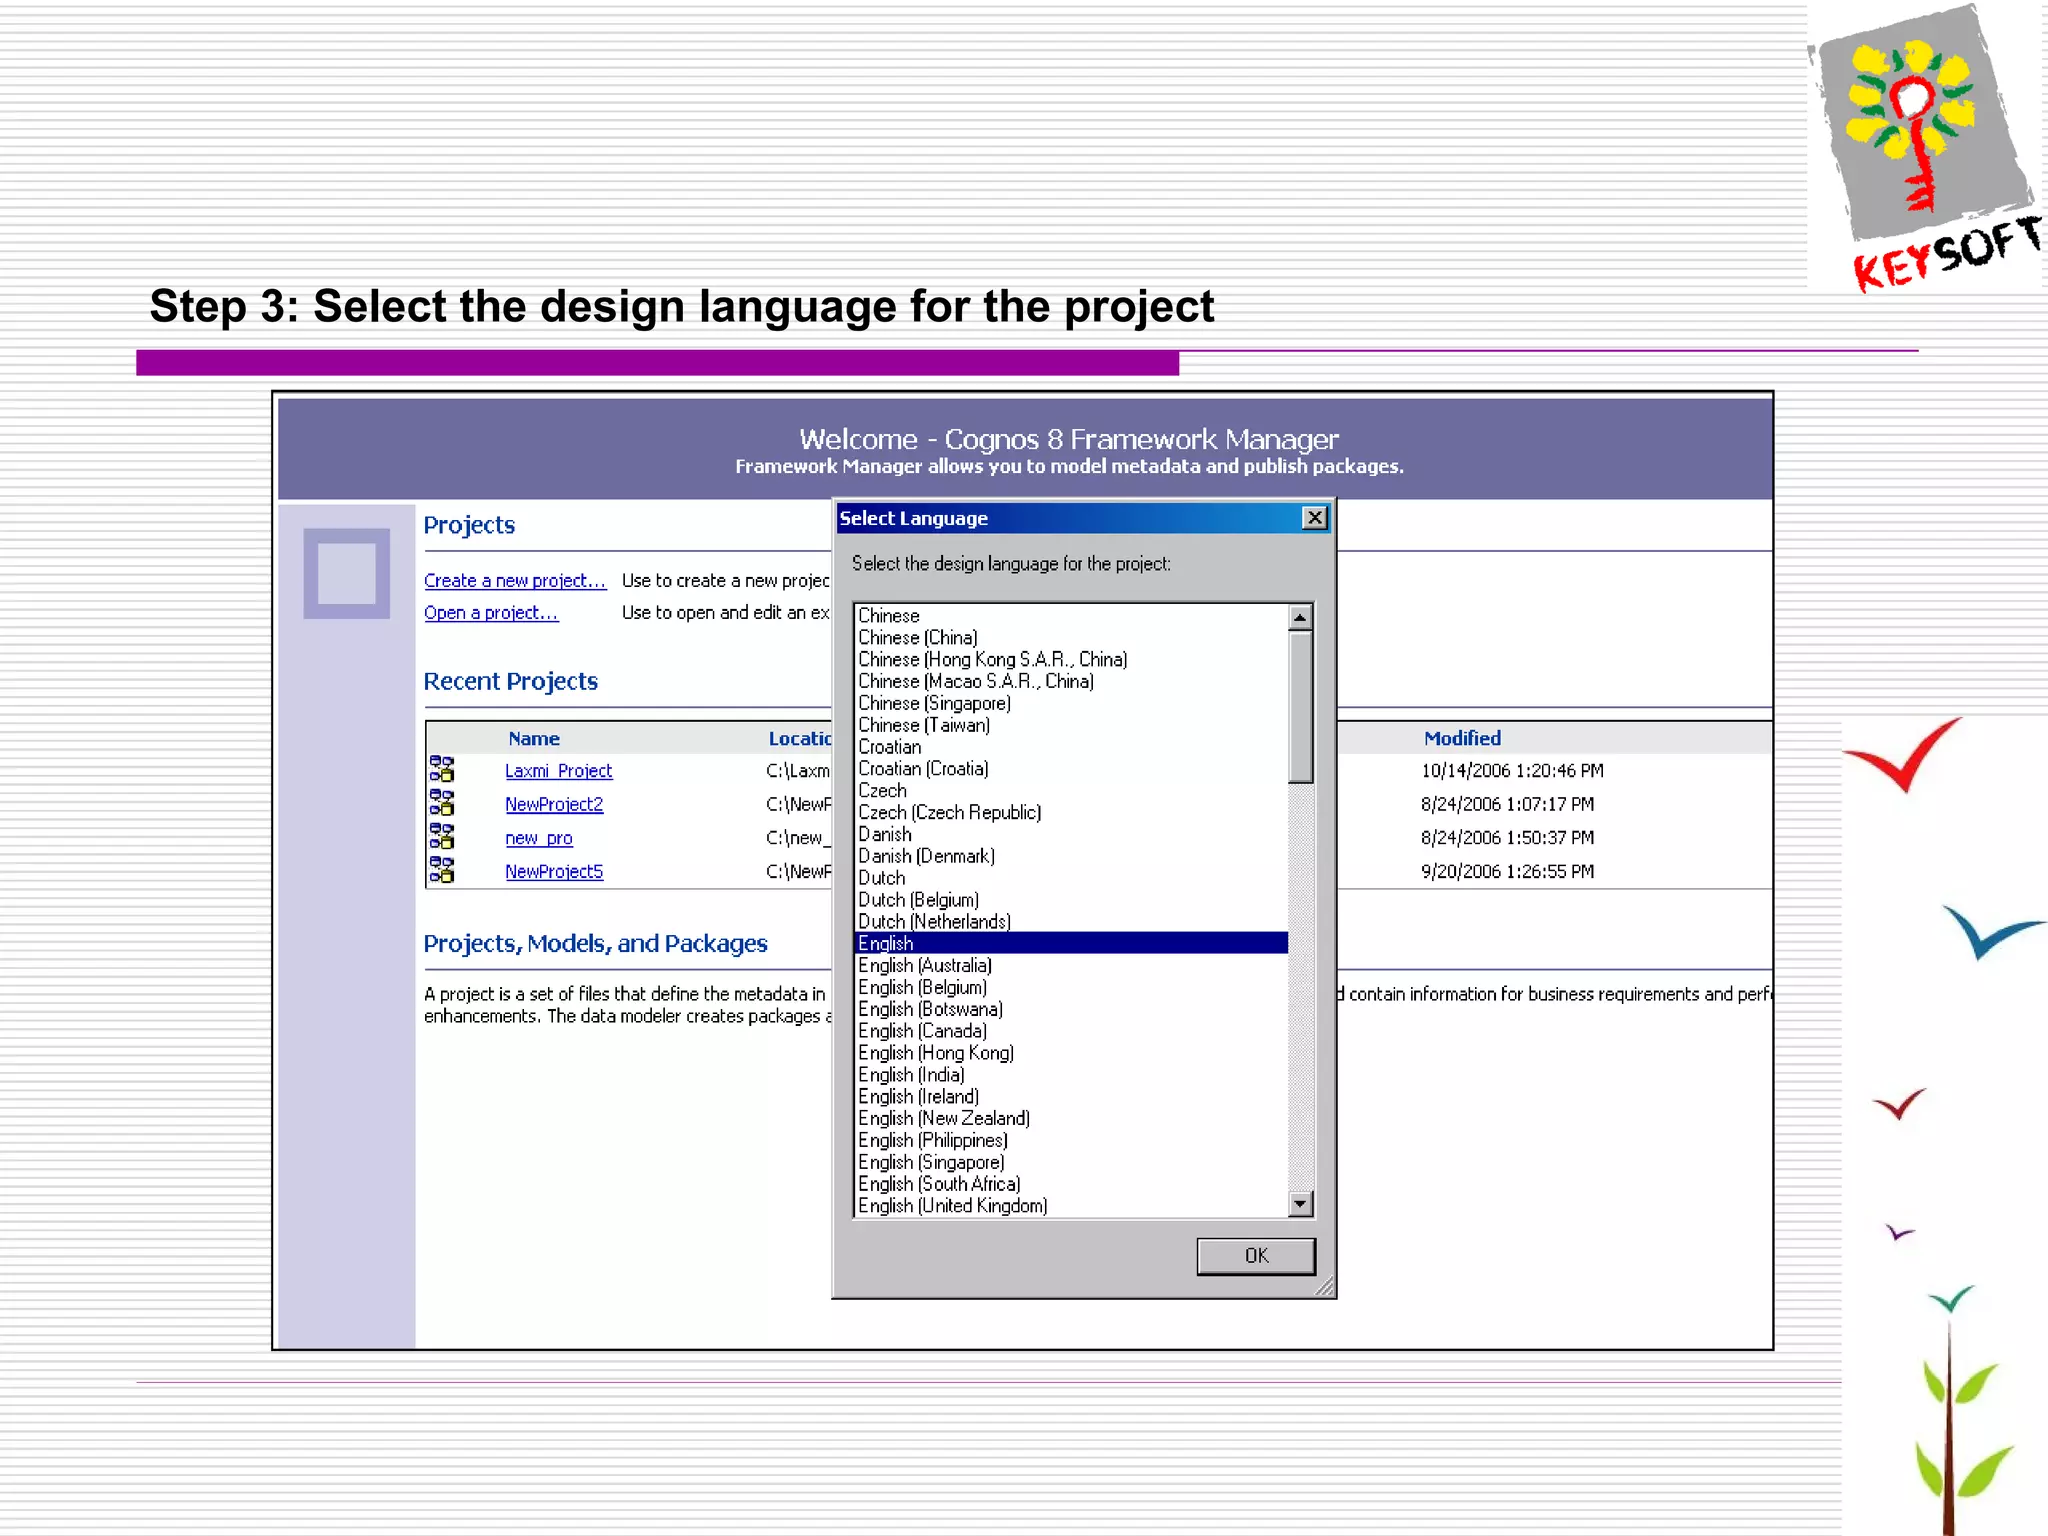Select English (India) language

pos(1072,1076)
